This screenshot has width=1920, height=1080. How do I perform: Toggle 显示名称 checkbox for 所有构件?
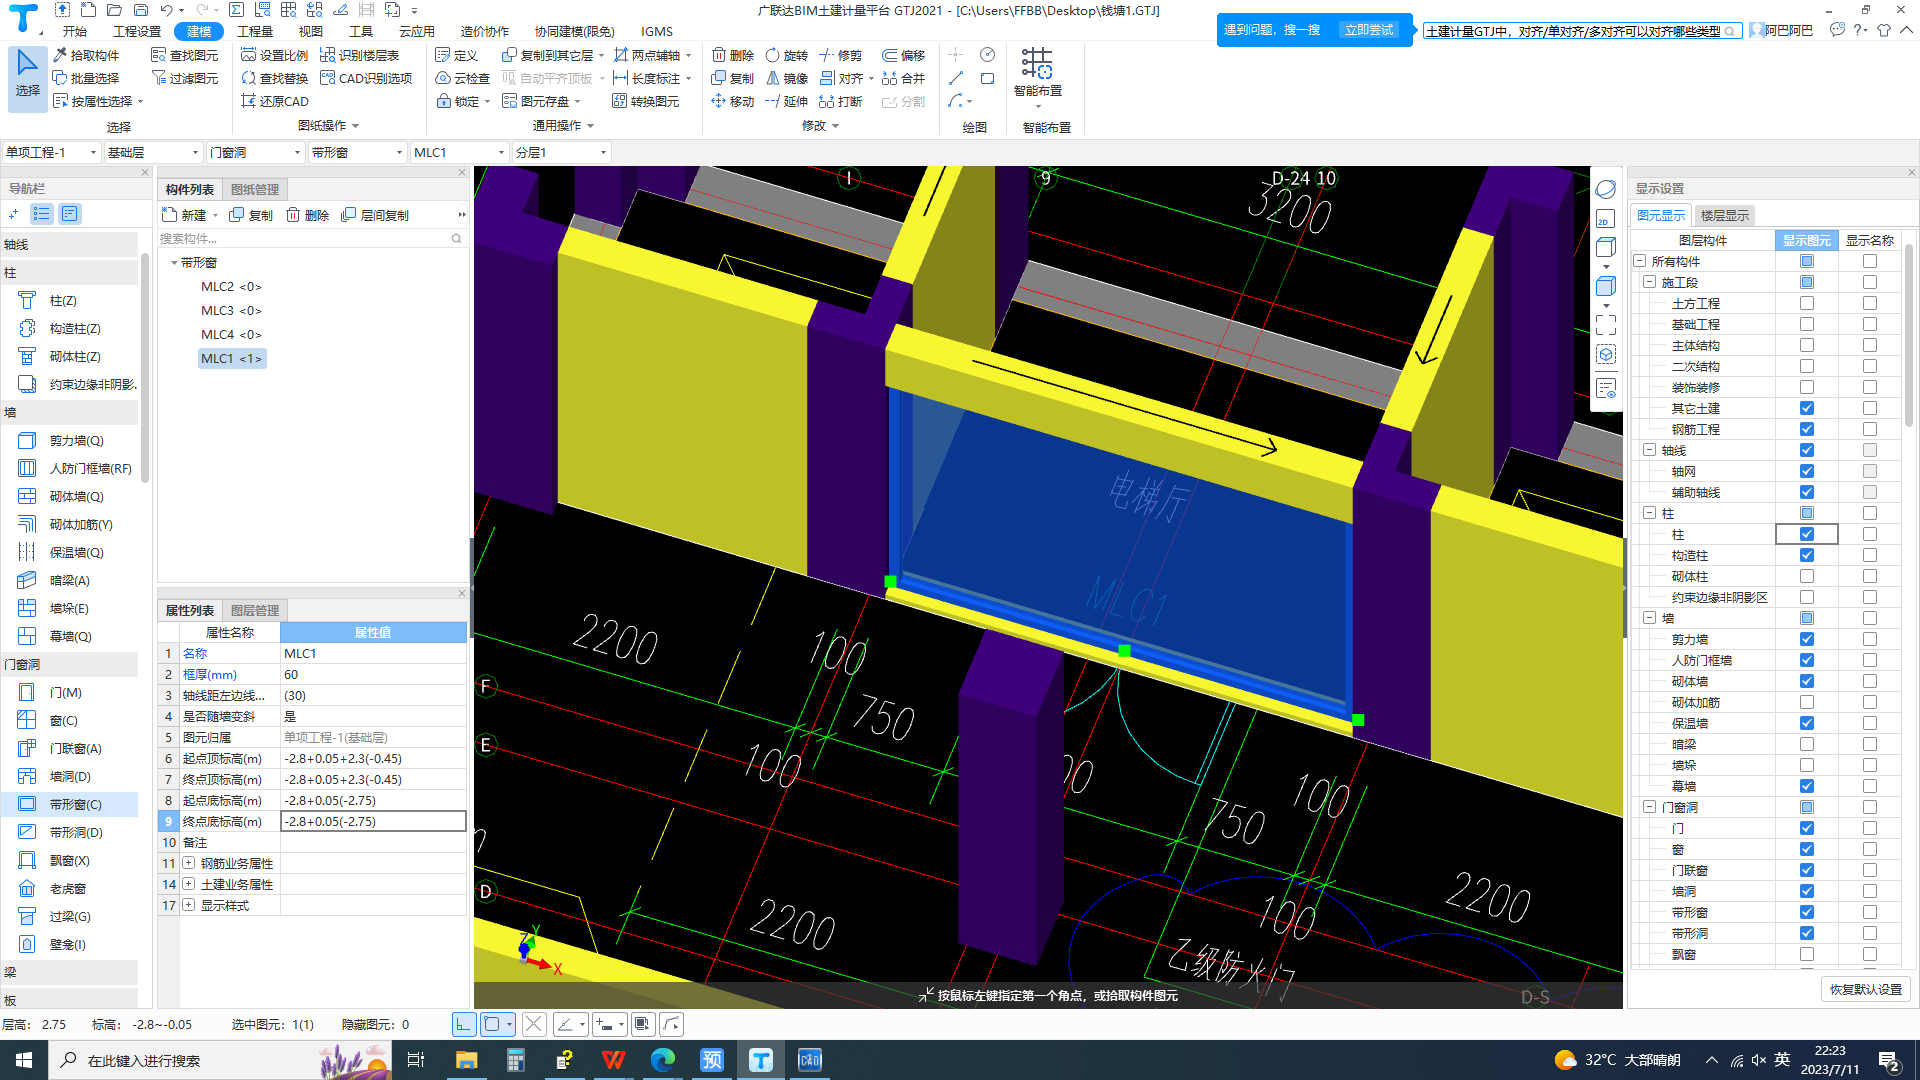[x=1869, y=261]
